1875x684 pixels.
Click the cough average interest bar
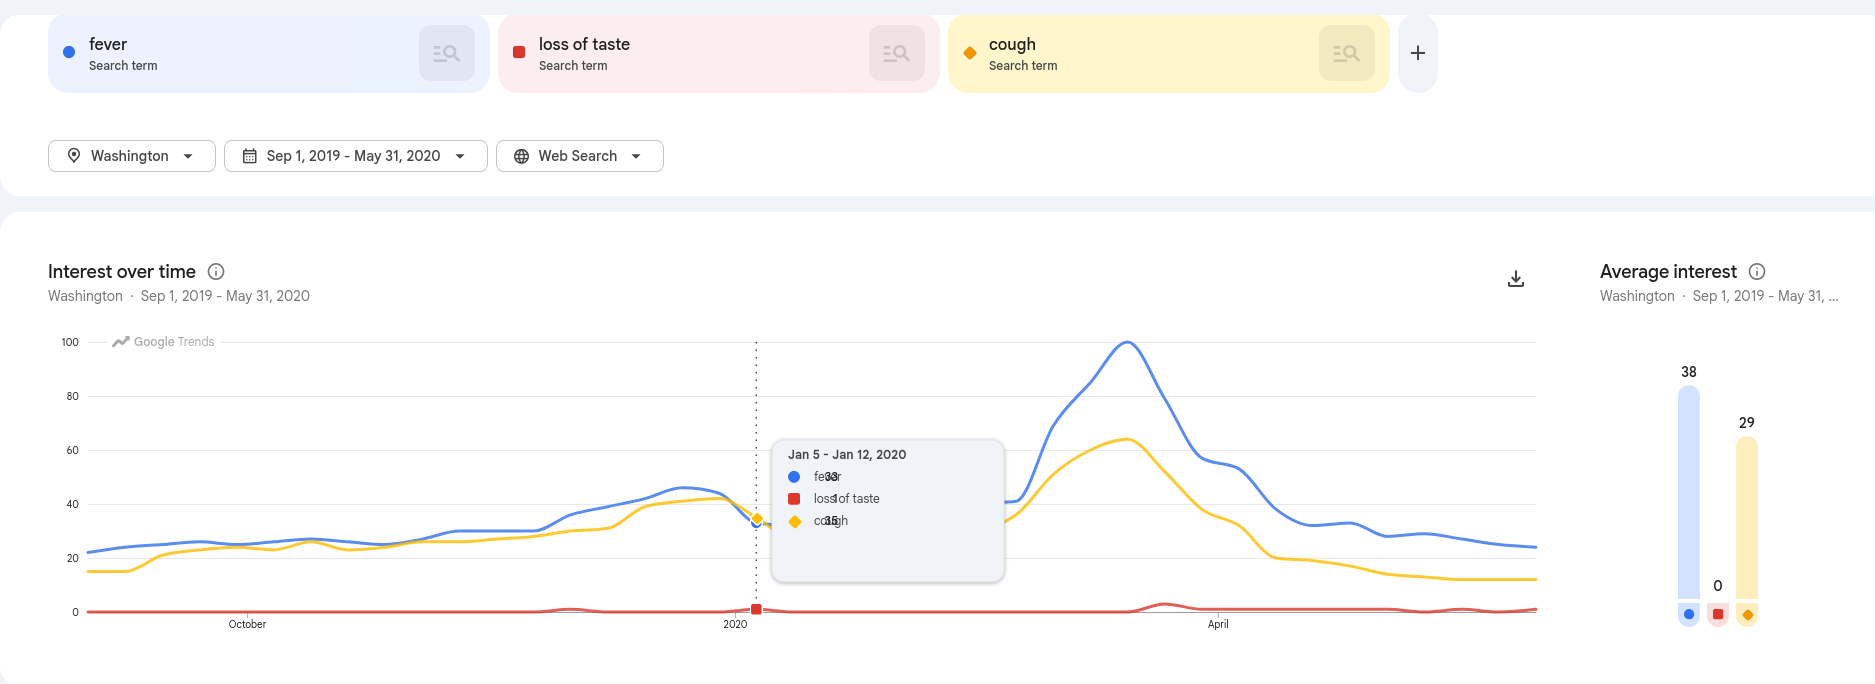pyautogui.click(x=1747, y=517)
